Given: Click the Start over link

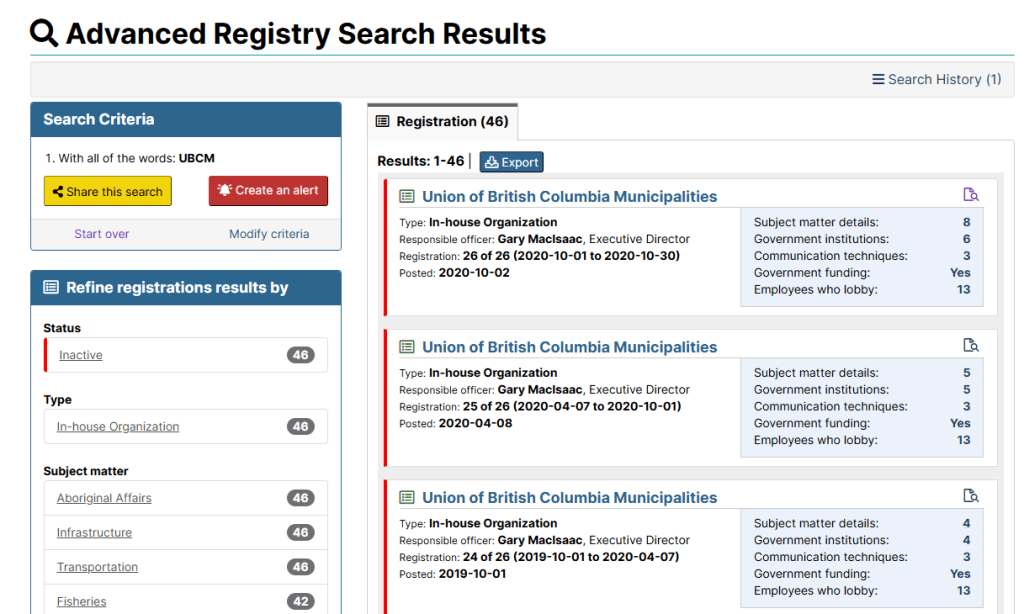Looking at the screenshot, I should [x=102, y=234].
